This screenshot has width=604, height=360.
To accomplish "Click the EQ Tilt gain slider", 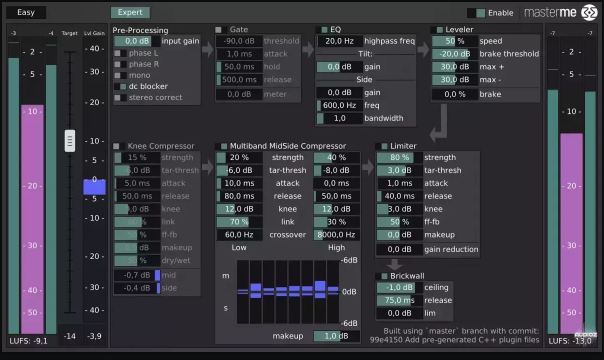I will (339, 67).
